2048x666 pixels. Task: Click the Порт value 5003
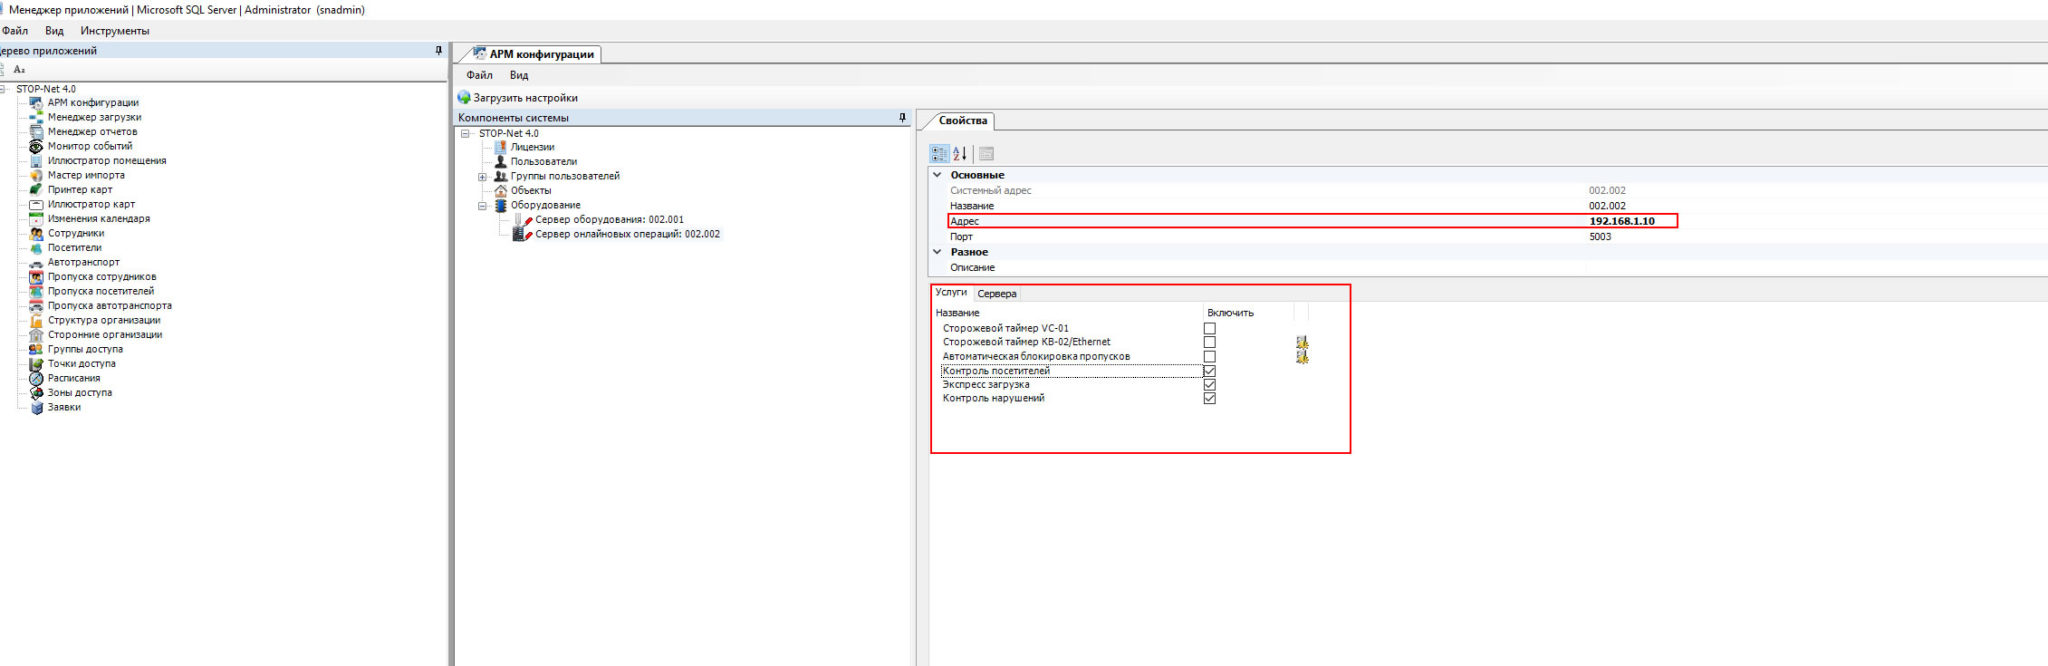(1600, 237)
